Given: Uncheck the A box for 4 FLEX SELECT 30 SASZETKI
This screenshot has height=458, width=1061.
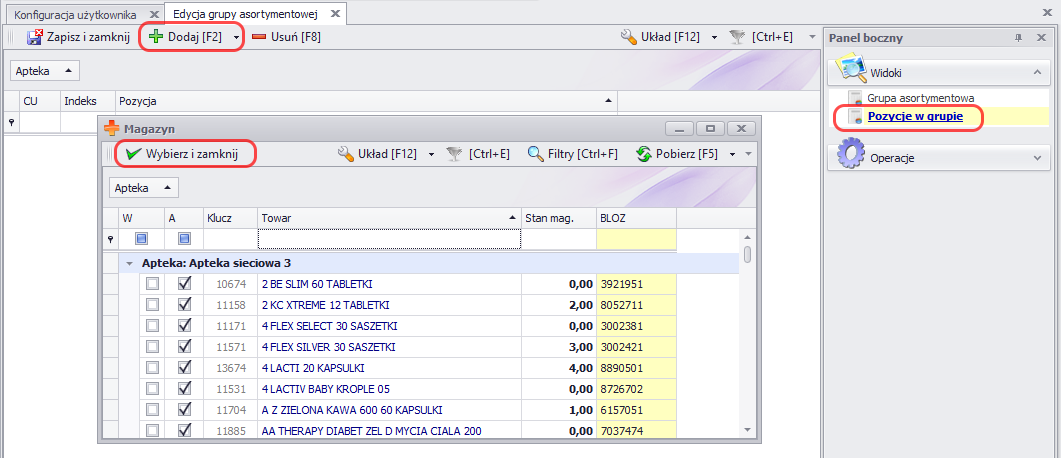Looking at the screenshot, I should click(184, 326).
